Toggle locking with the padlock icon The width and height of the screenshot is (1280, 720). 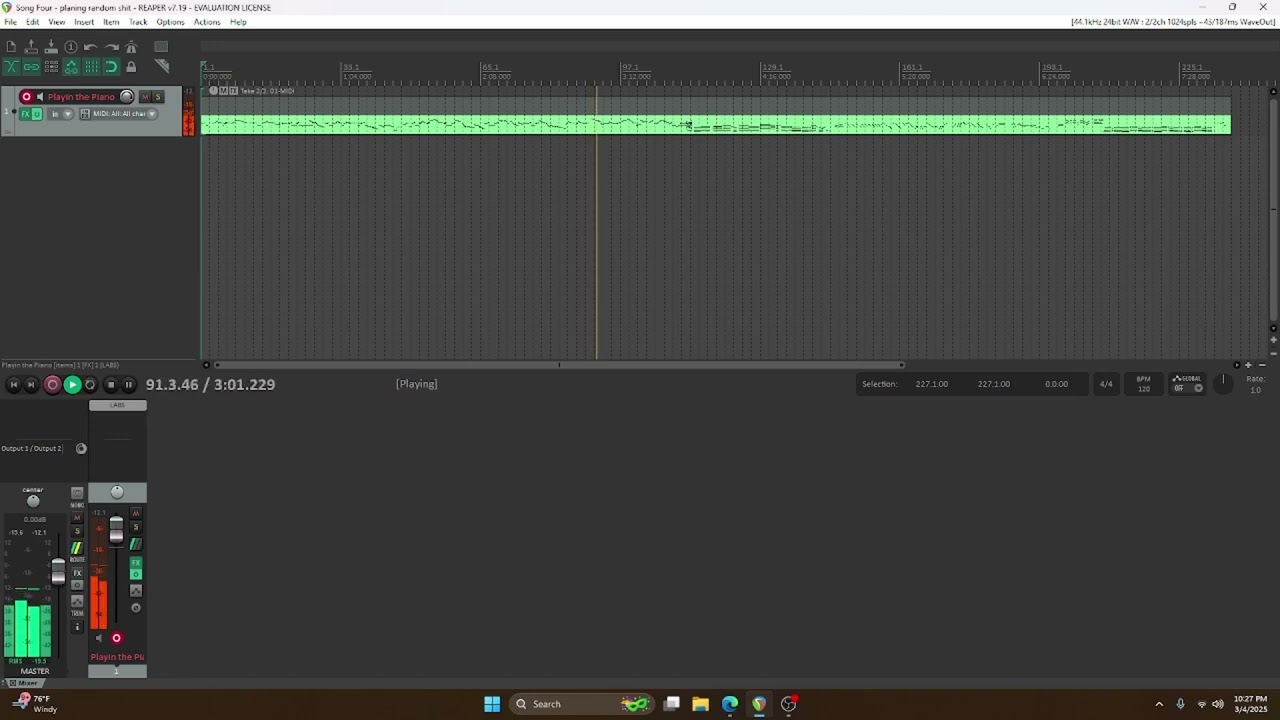coord(131,67)
